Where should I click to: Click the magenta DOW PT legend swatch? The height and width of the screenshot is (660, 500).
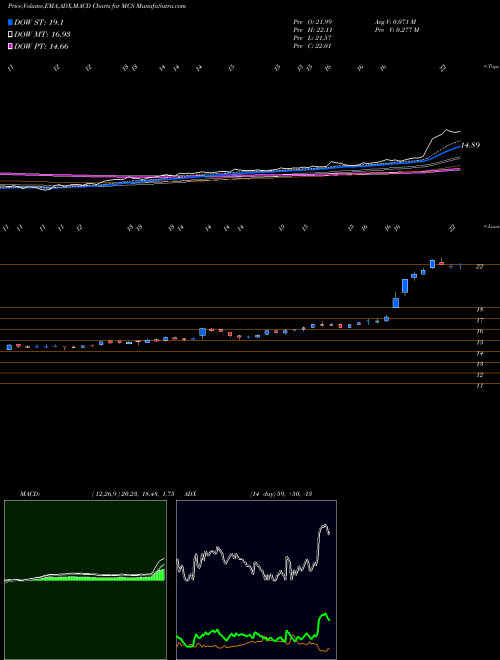10,46
